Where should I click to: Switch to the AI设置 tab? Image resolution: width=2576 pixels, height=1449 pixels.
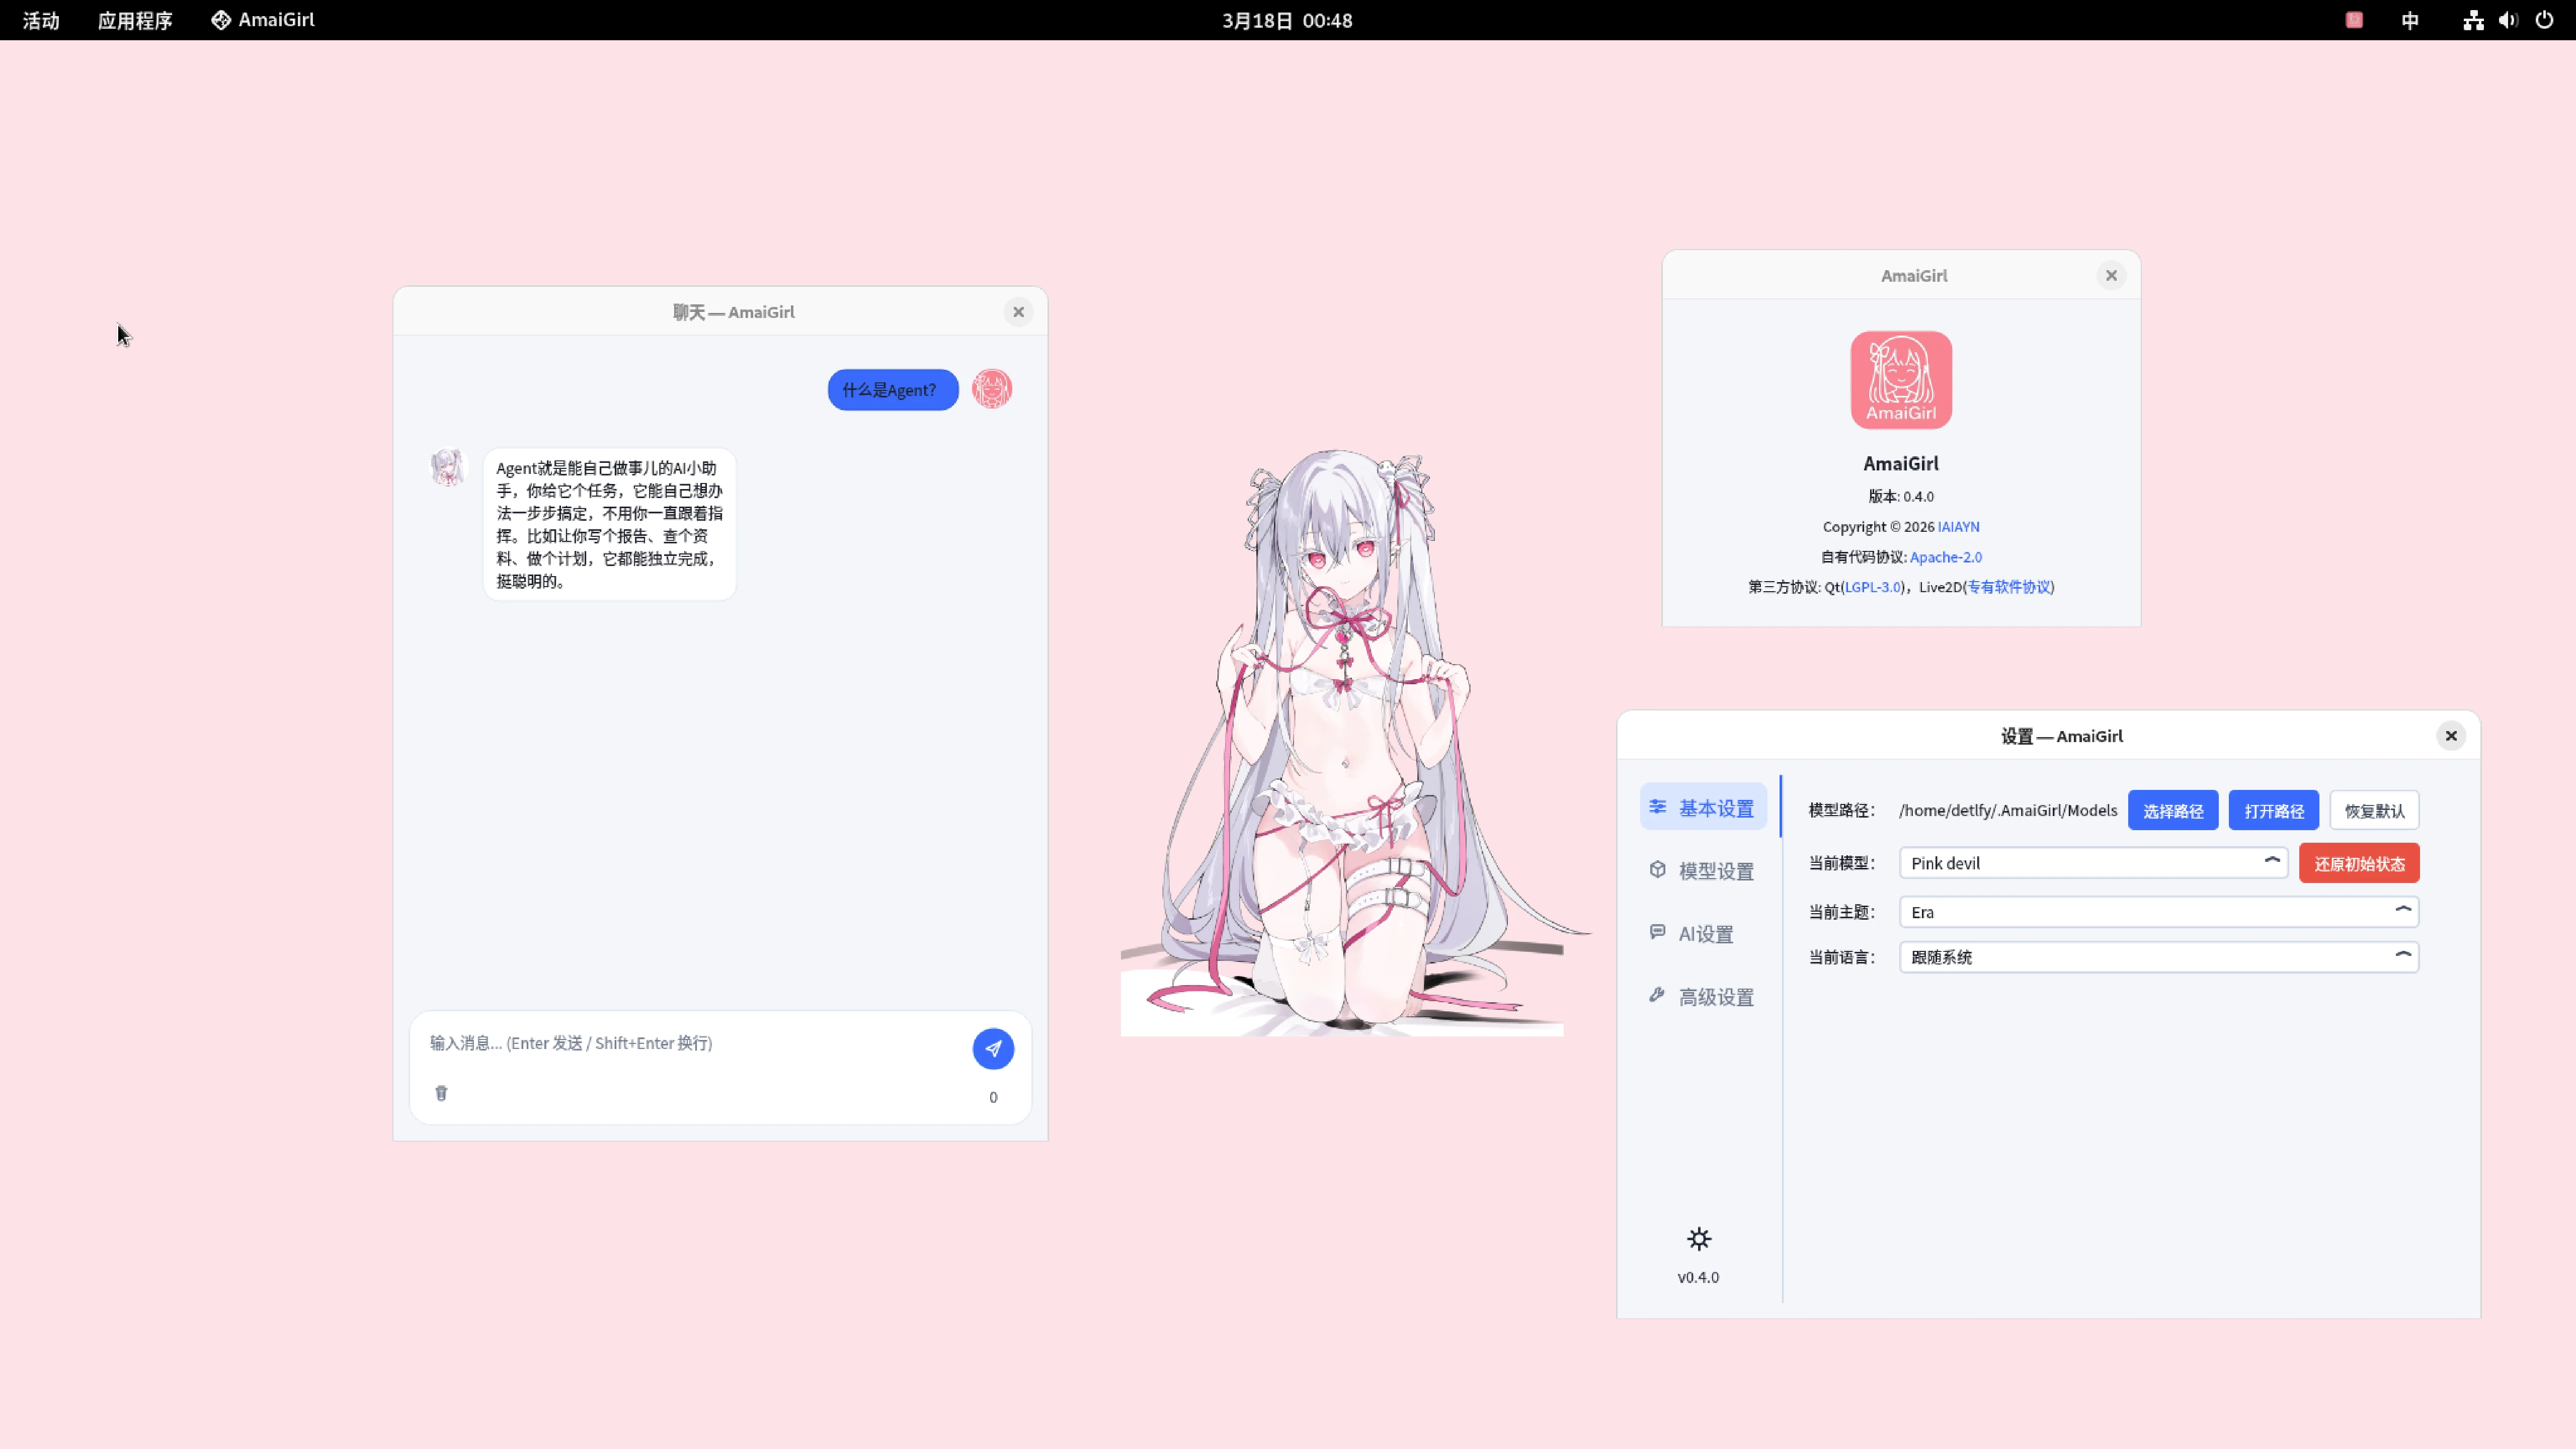point(1704,934)
